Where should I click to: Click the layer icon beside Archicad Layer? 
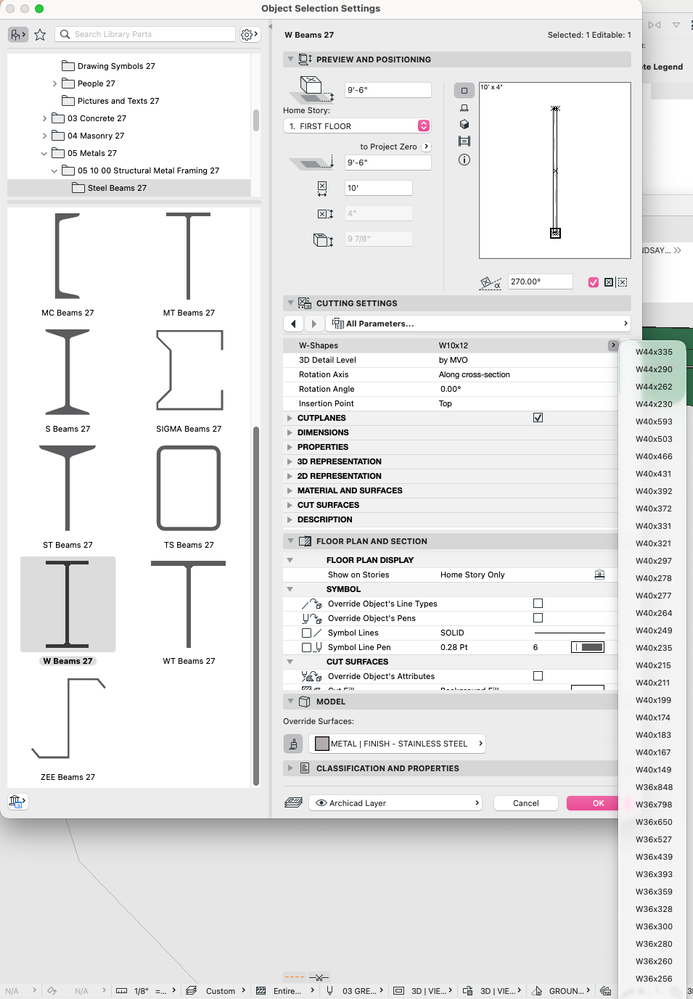click(x=293, y=803)
